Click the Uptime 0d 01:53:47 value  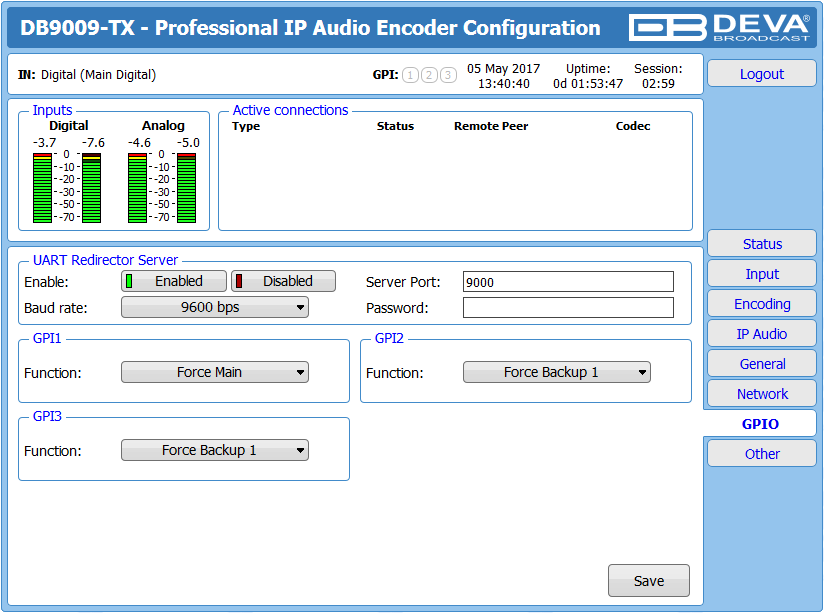[588, 84]
